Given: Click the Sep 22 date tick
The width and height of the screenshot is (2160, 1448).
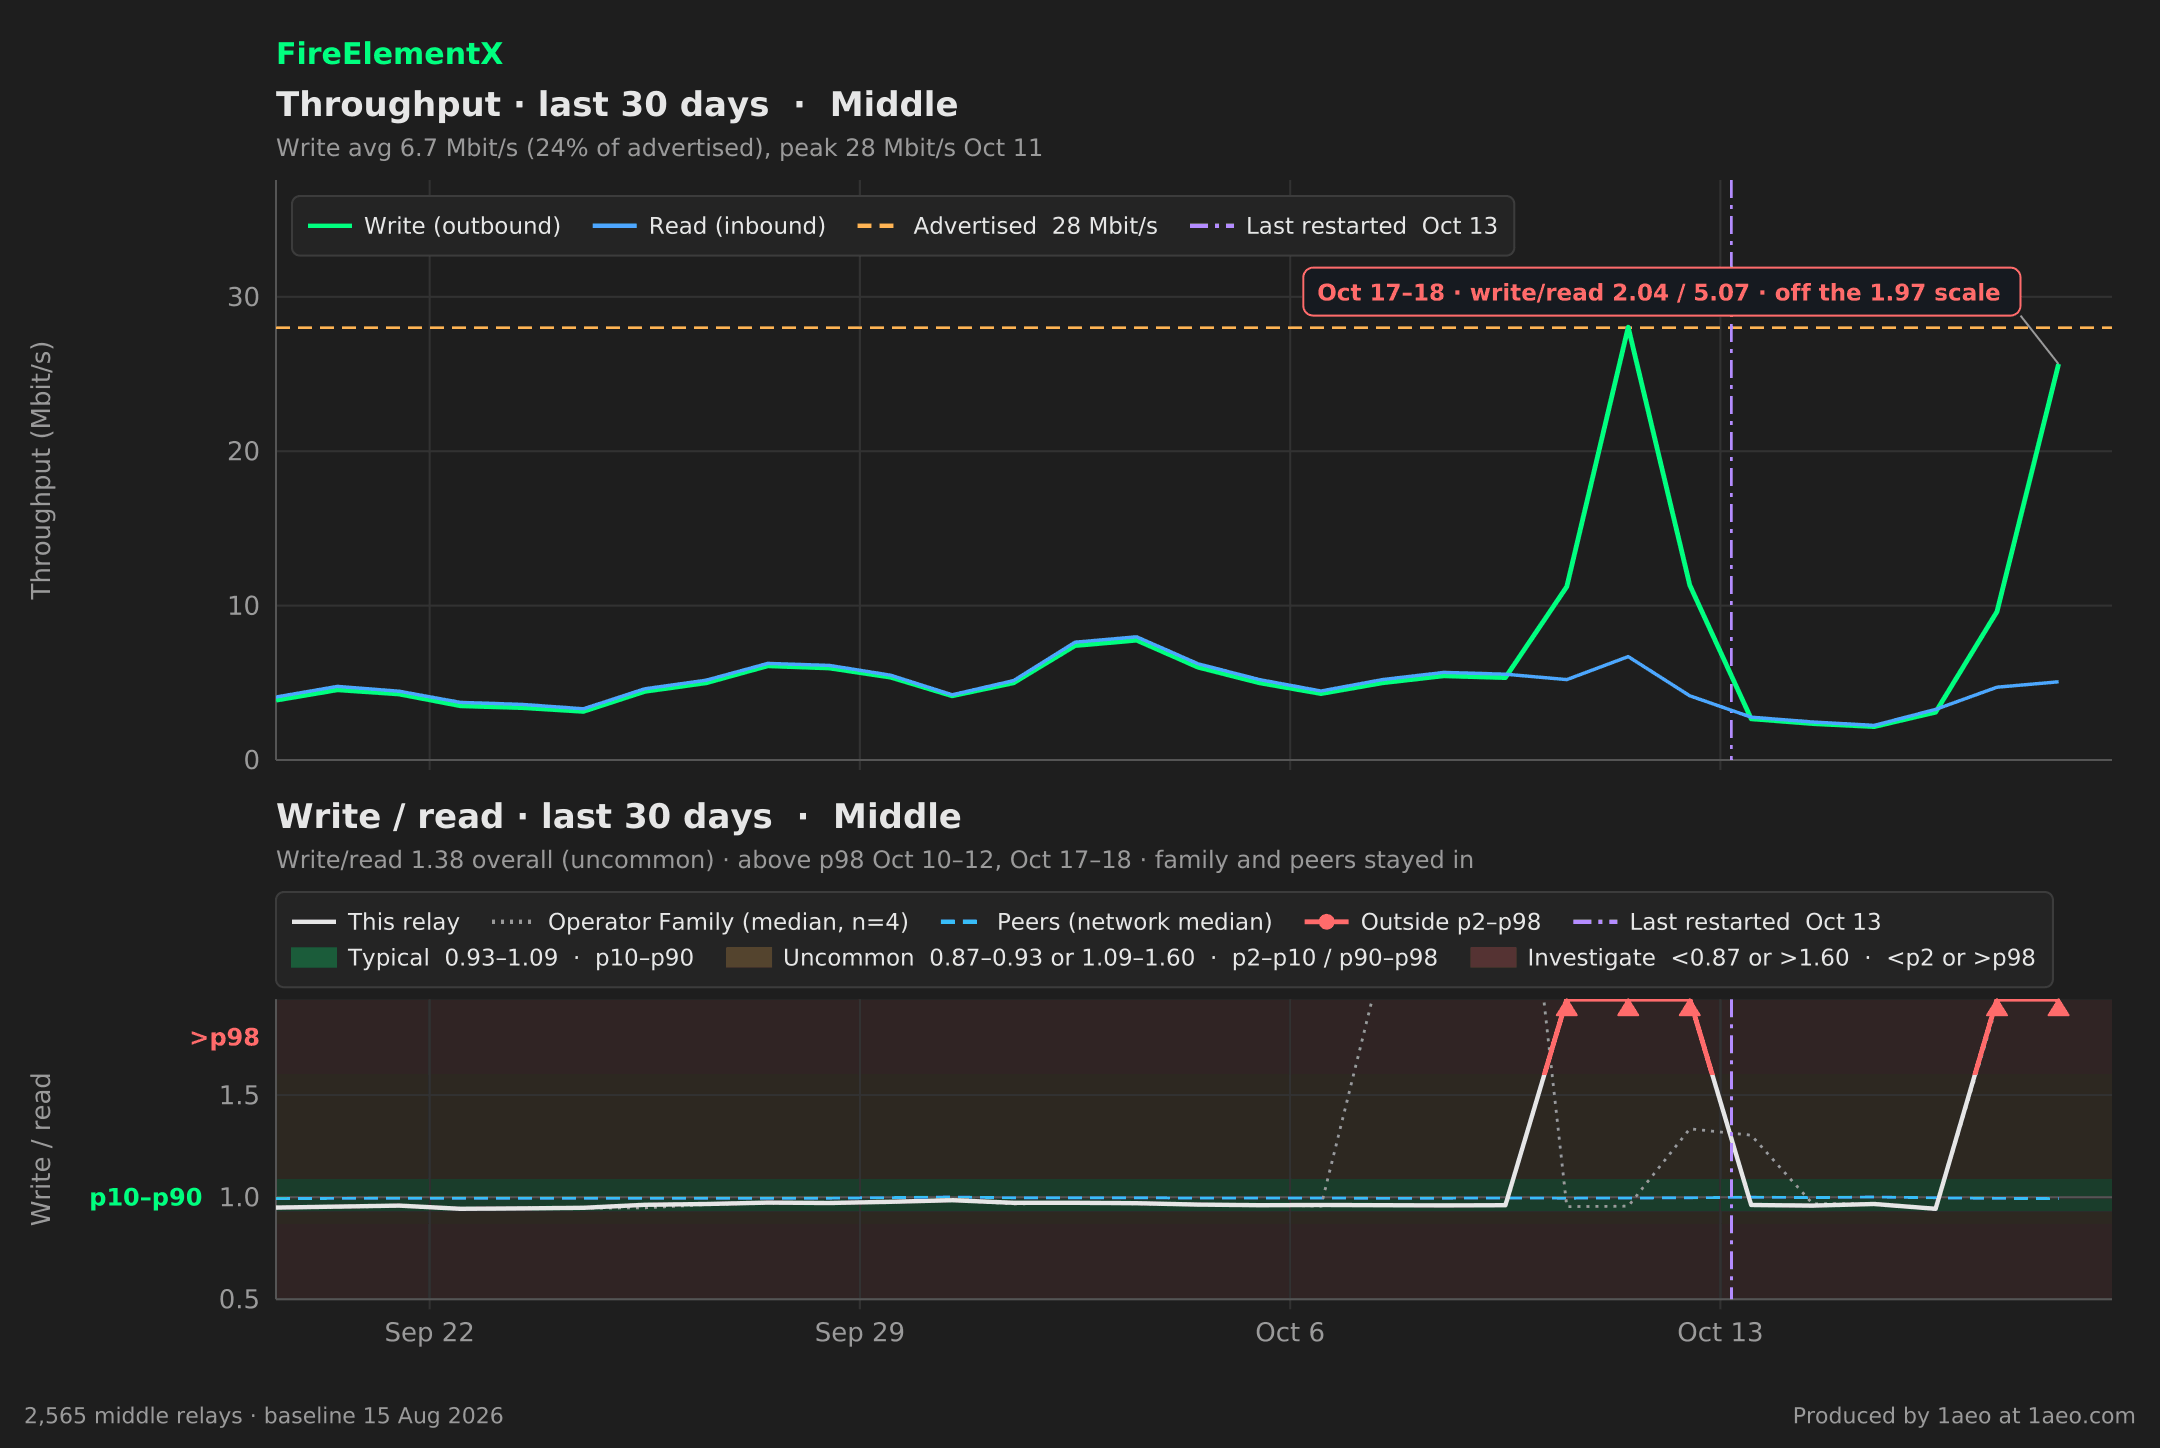Looking at the screenshot, I should 429,1333.
